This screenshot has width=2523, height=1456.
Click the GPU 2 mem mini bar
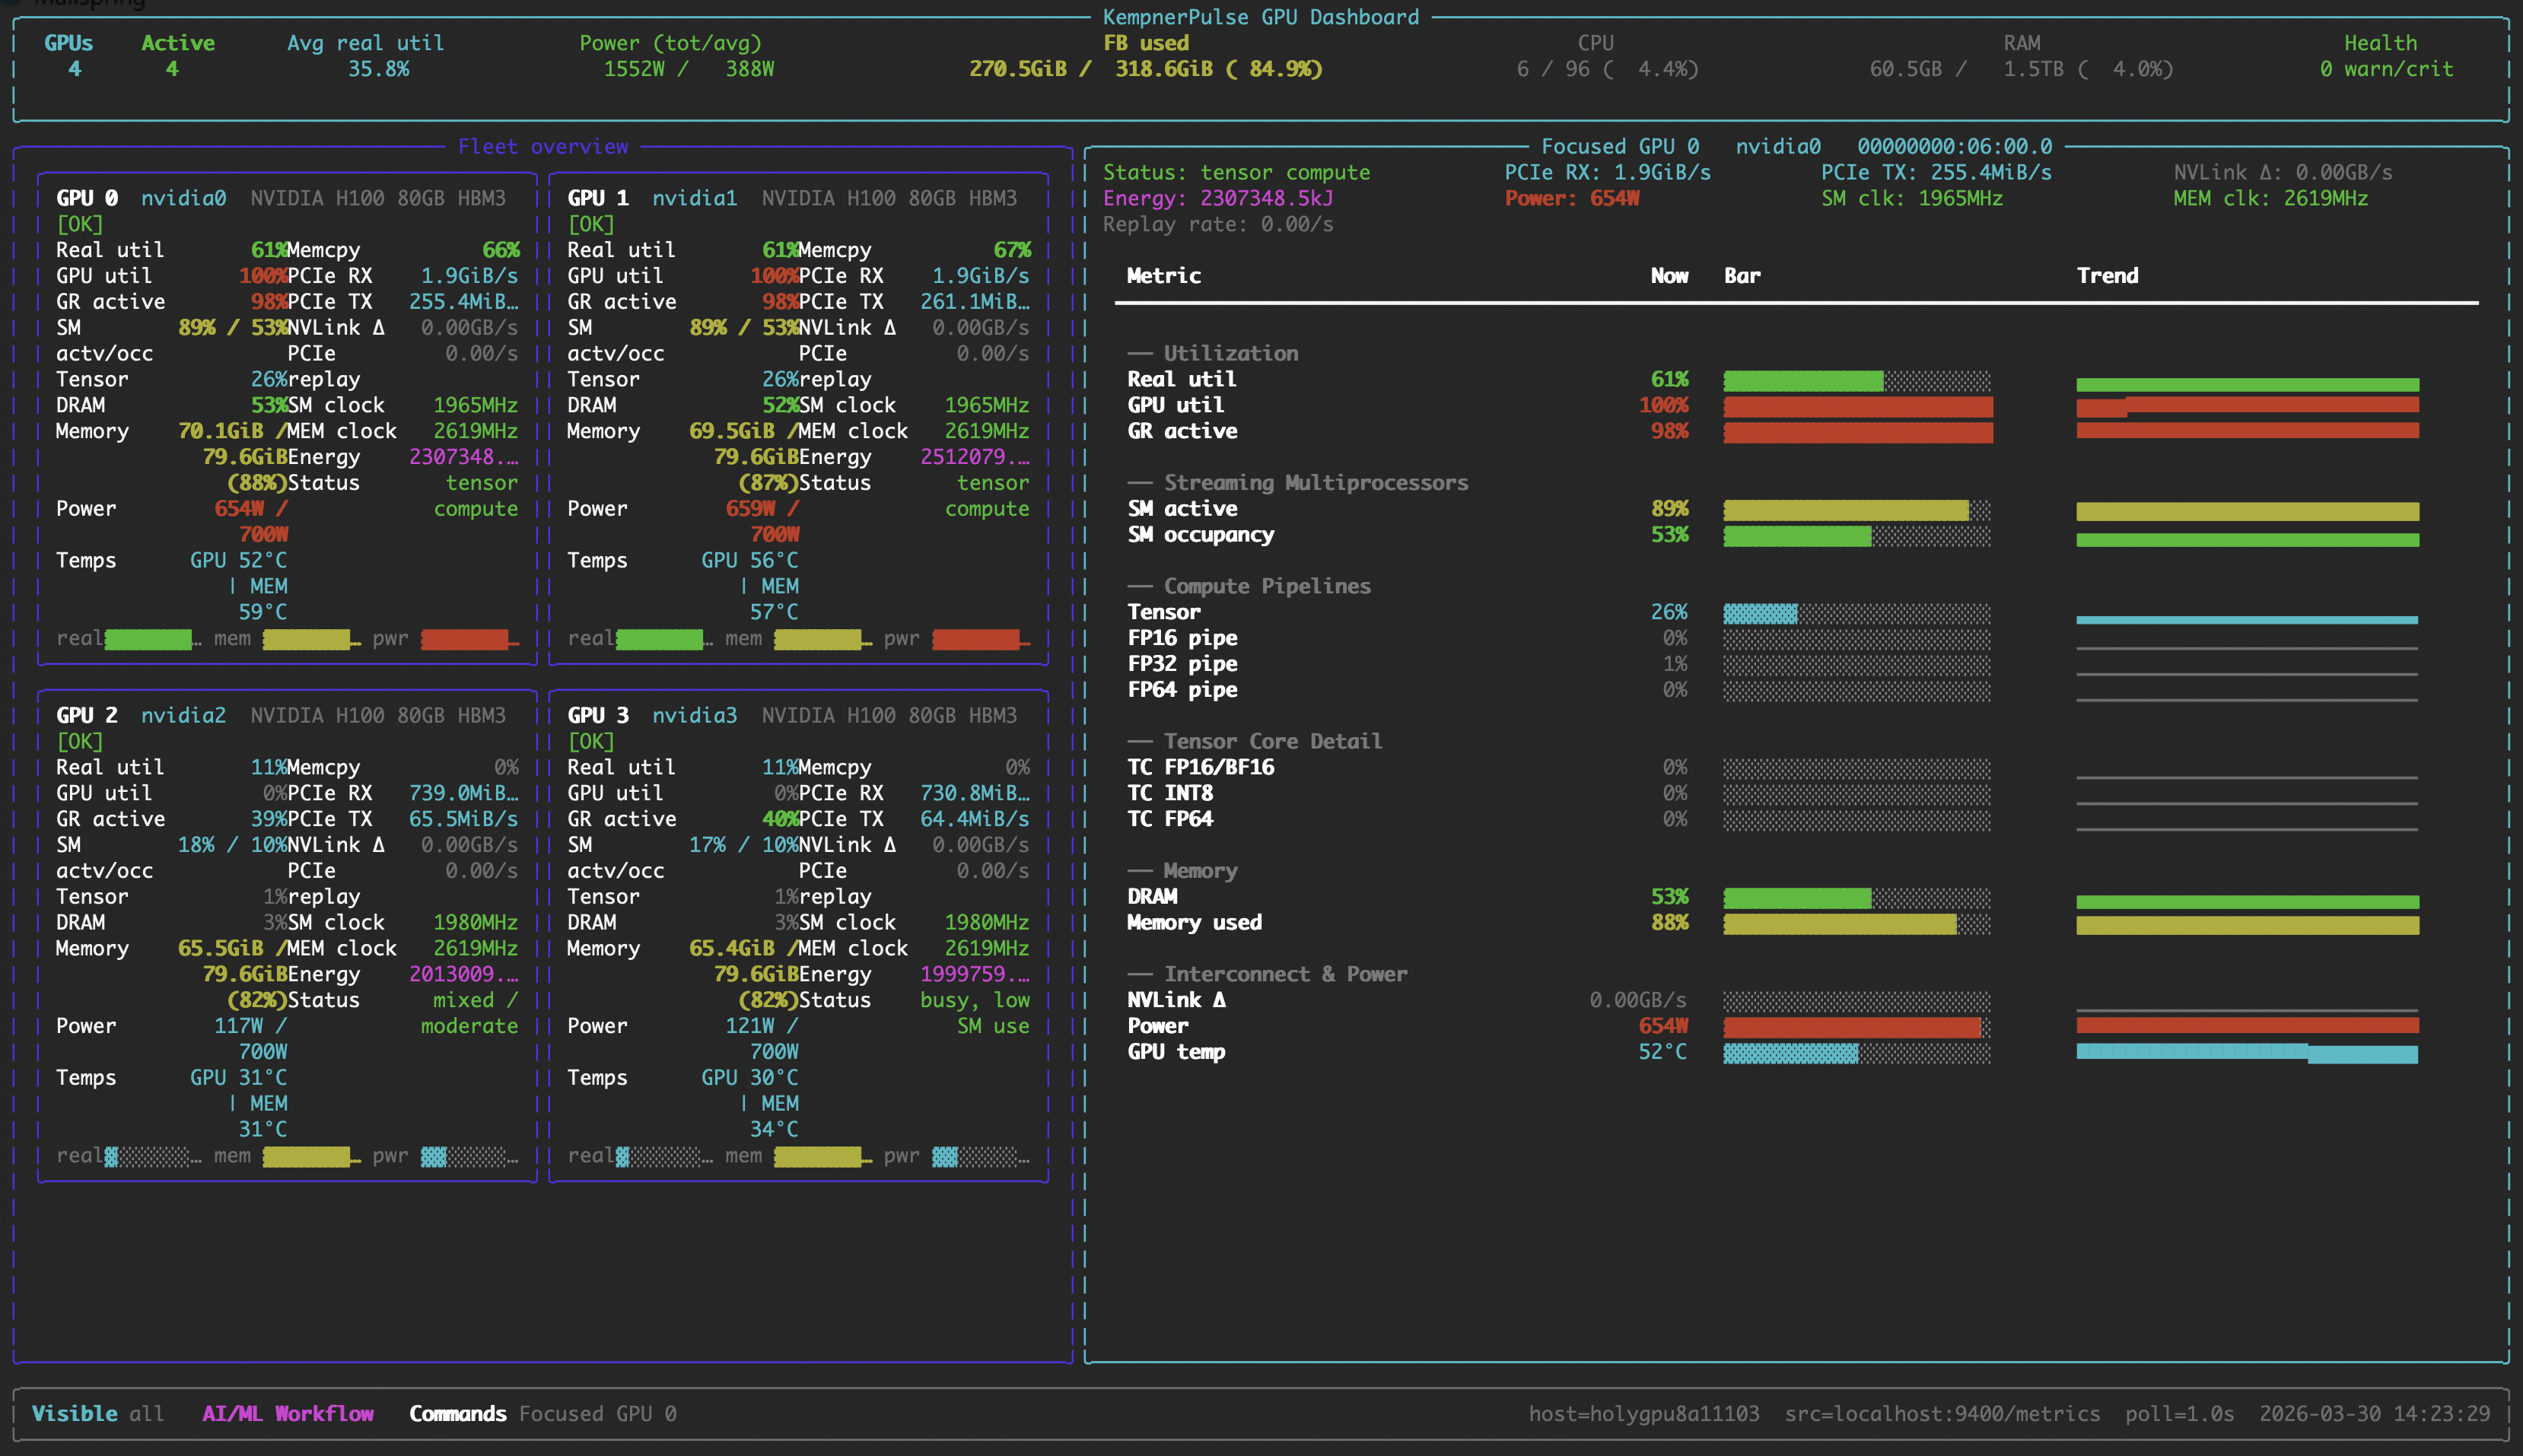[307, 1157]
